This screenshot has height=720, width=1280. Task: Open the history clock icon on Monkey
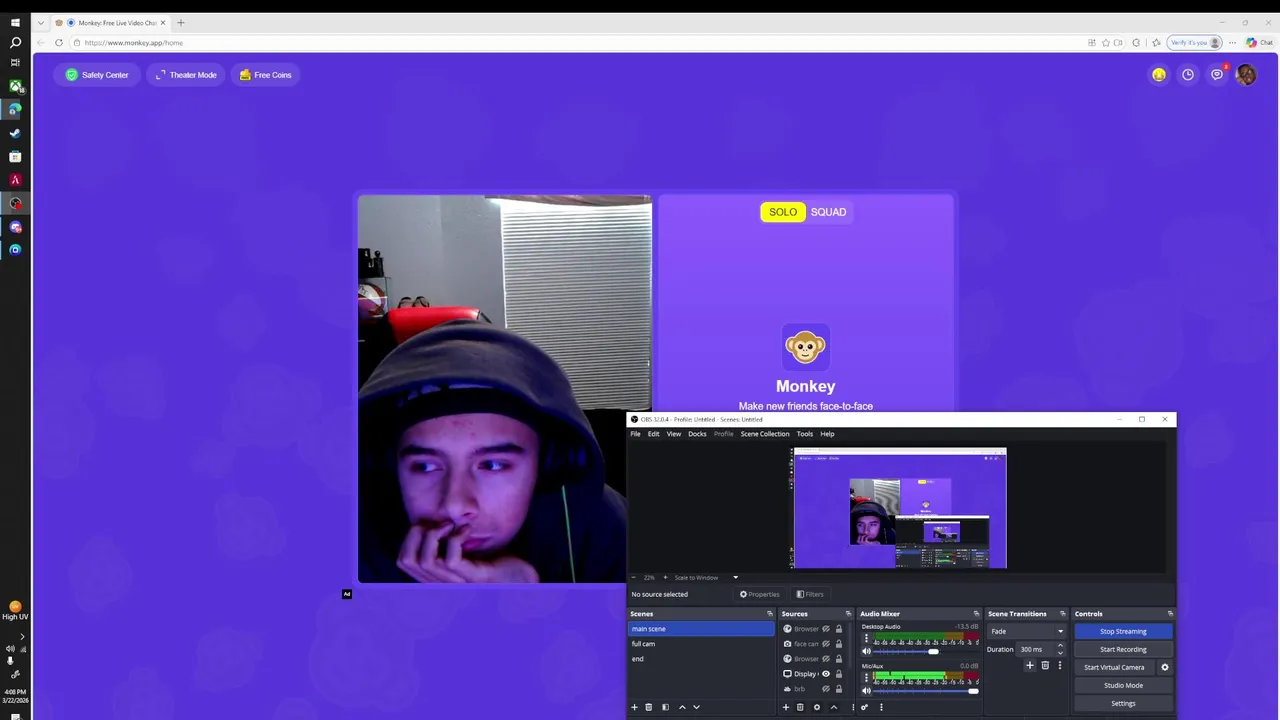point(1188,75)
